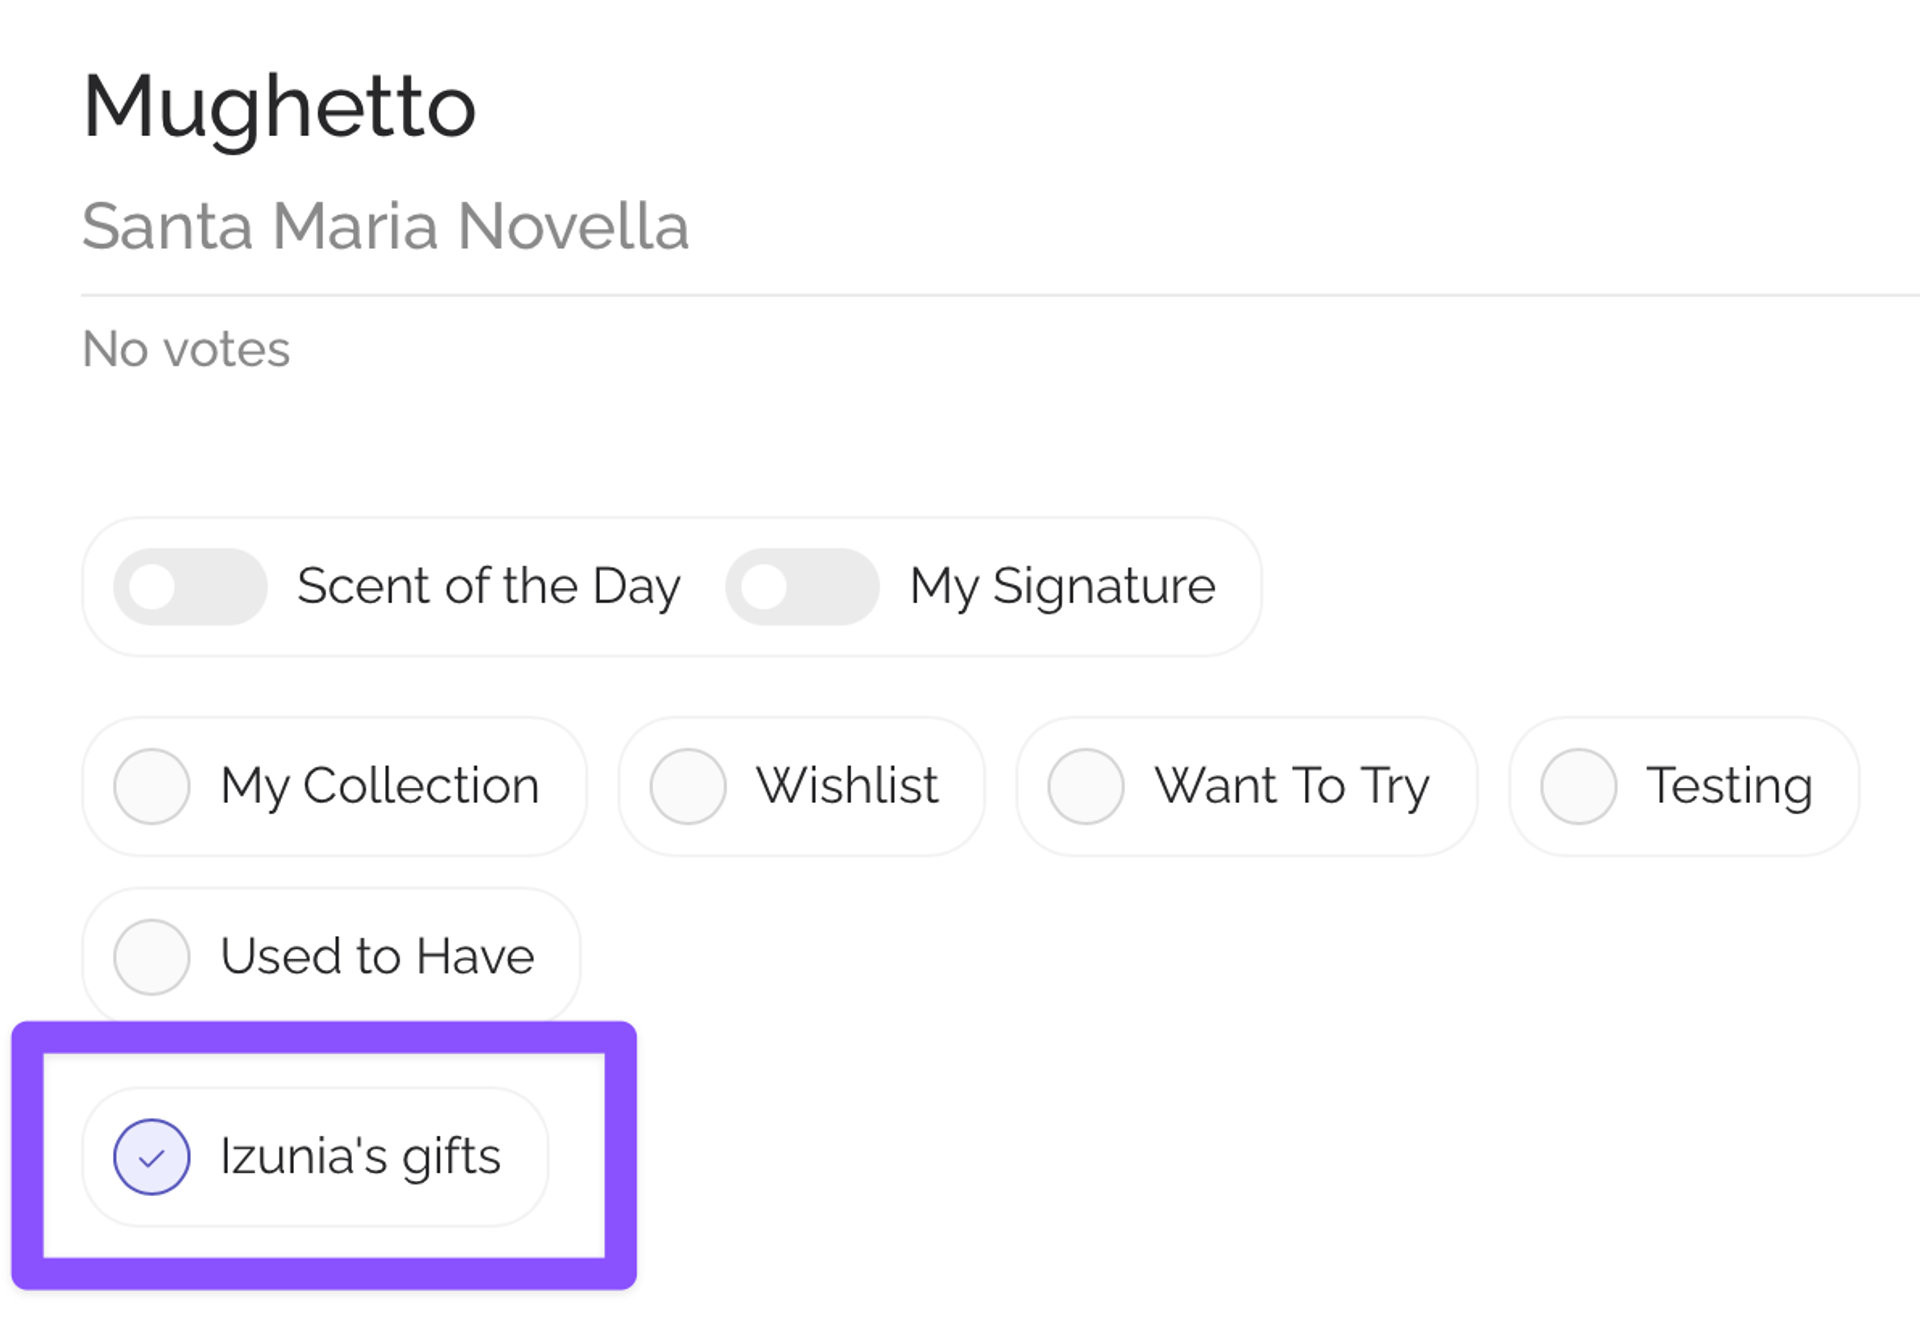
Task: Click the Izunia's gifts label text
Action: tap(360, 1156)
